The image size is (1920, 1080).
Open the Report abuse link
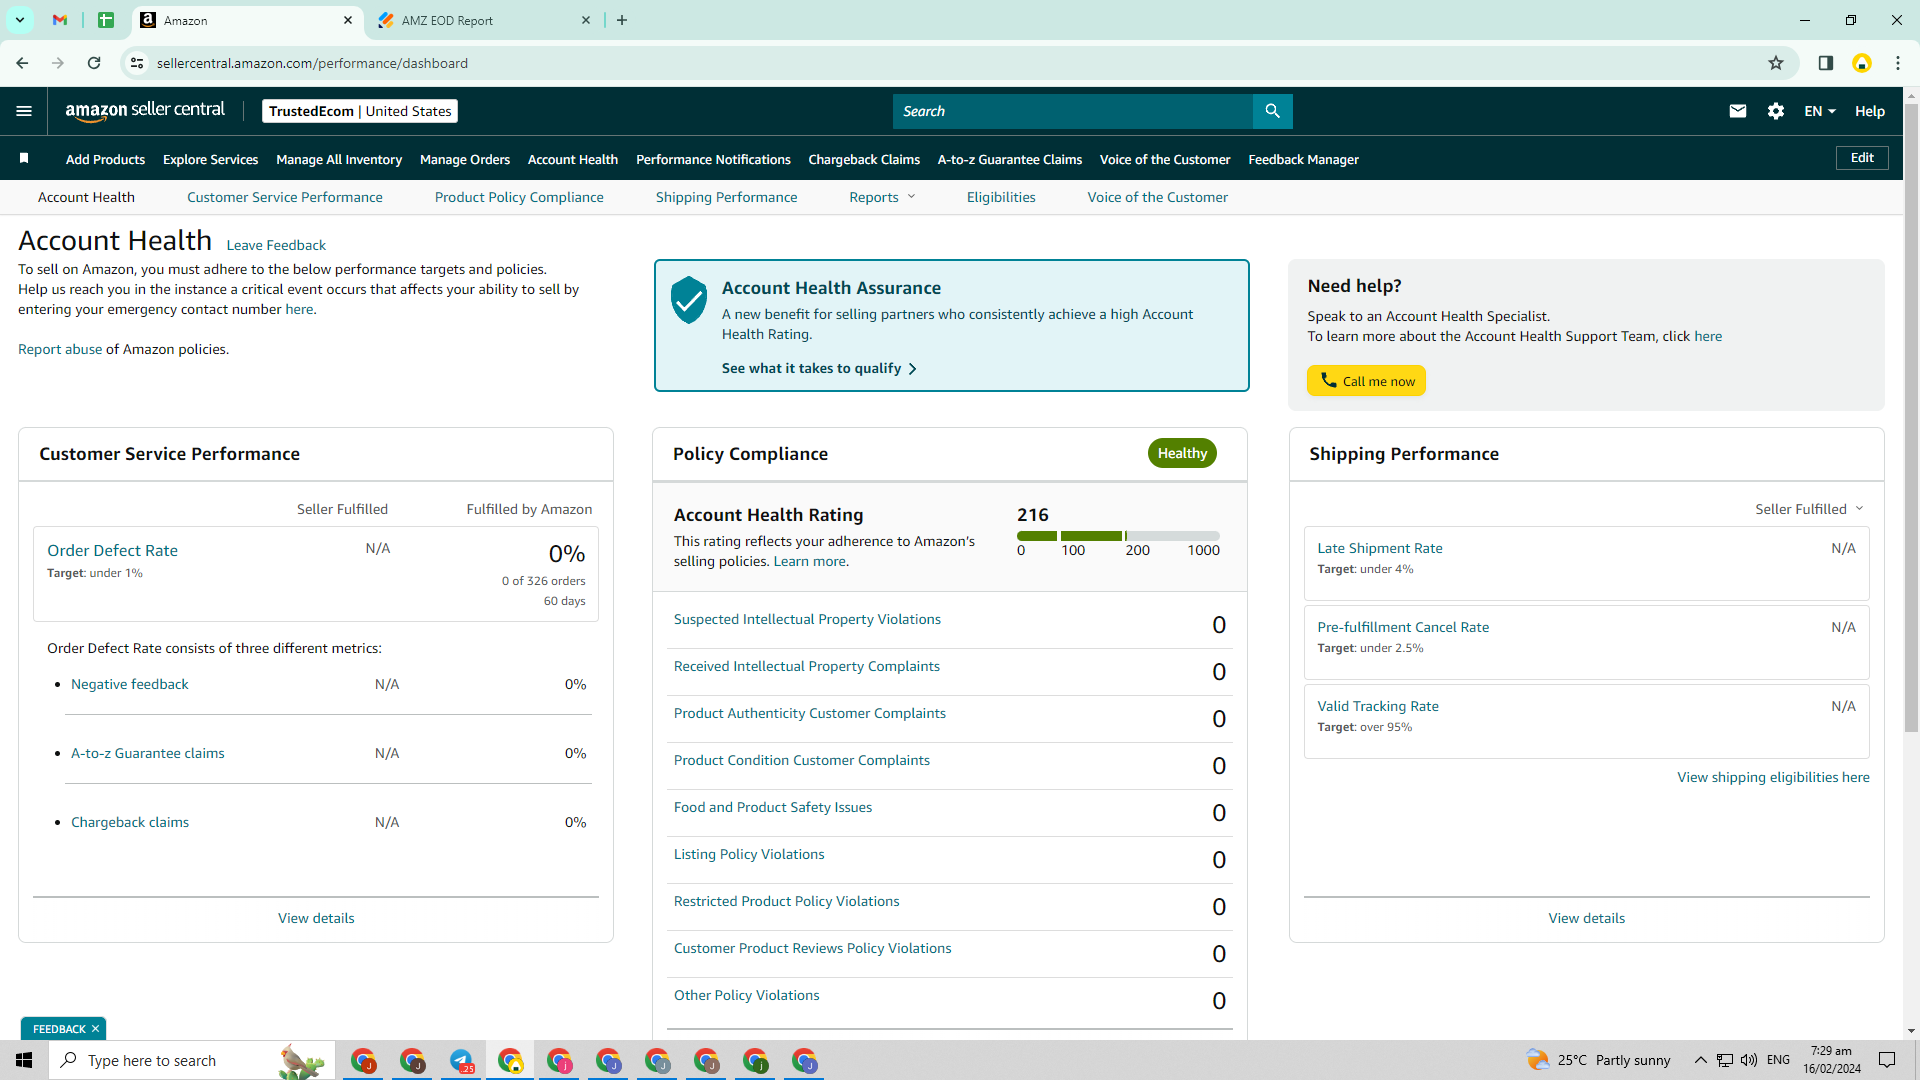point(60,349)
